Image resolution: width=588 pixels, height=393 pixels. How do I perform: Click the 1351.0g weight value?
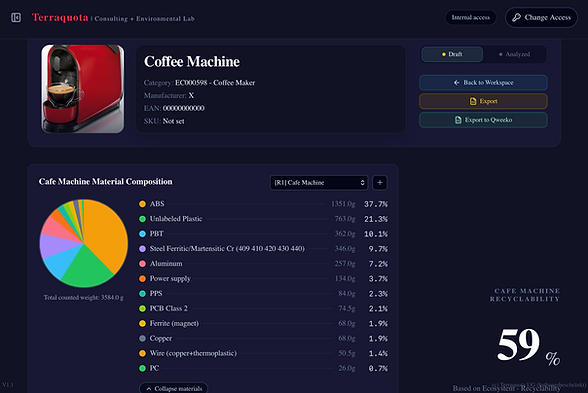tap(343, 204)
